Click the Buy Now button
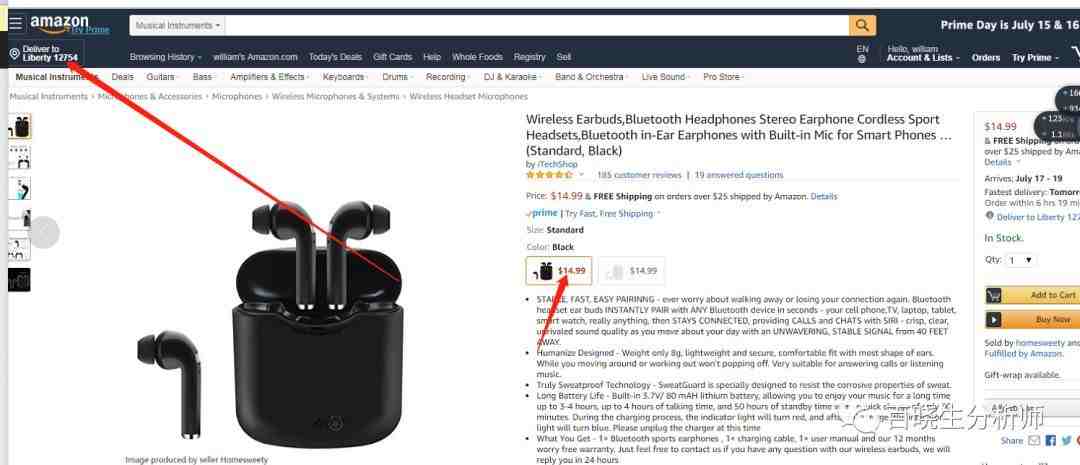The image size is (1080, 465). [x=1032, y=320]
